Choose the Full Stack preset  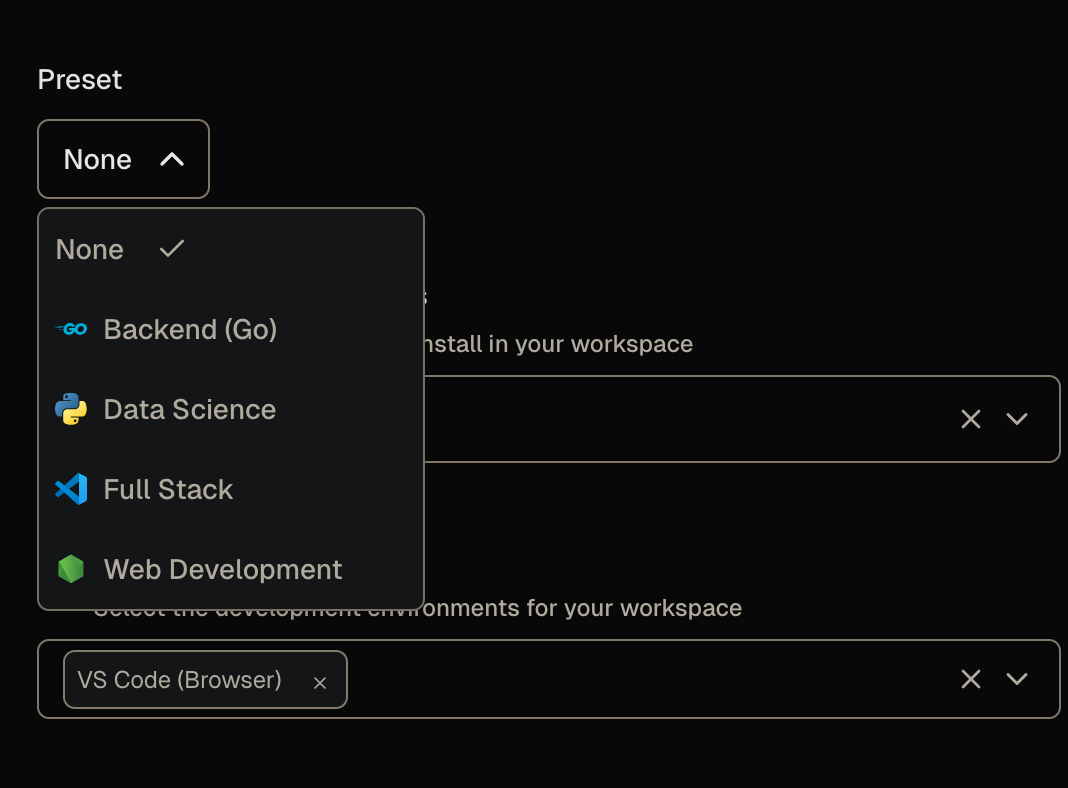tap(231, 490)
